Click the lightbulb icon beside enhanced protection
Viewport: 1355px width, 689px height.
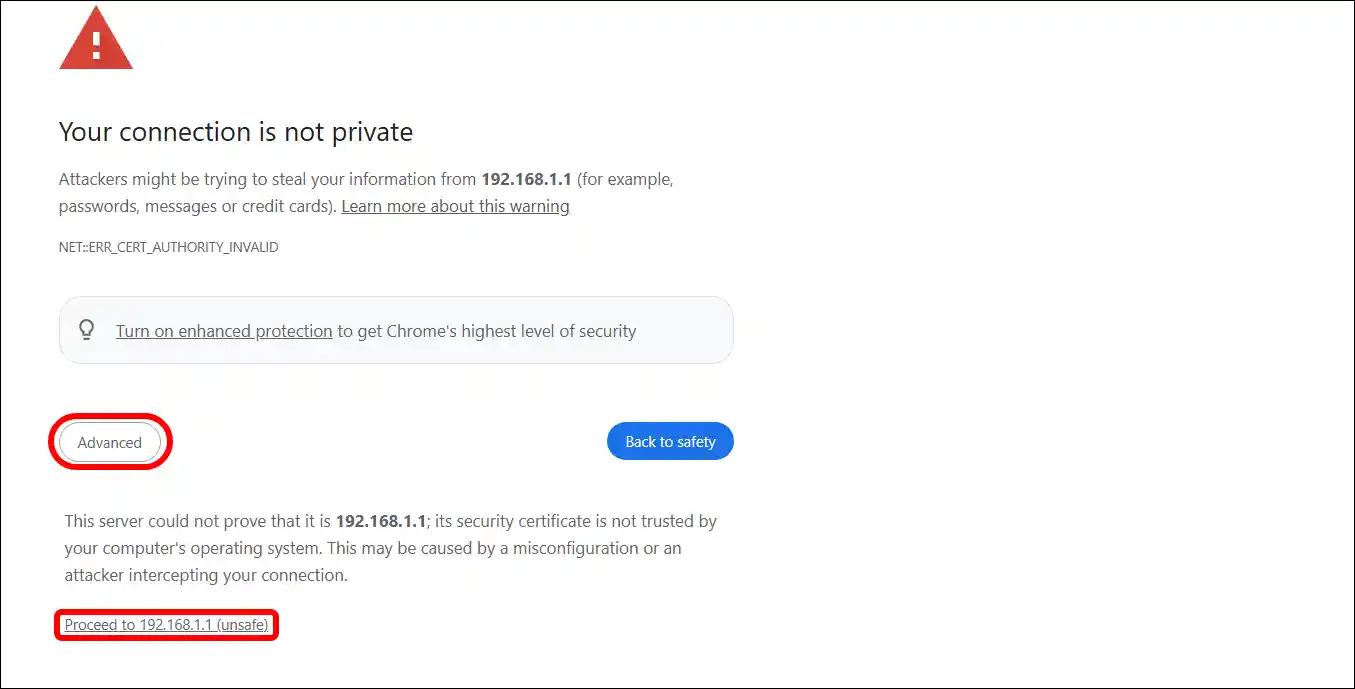click(x=86, y=330)
